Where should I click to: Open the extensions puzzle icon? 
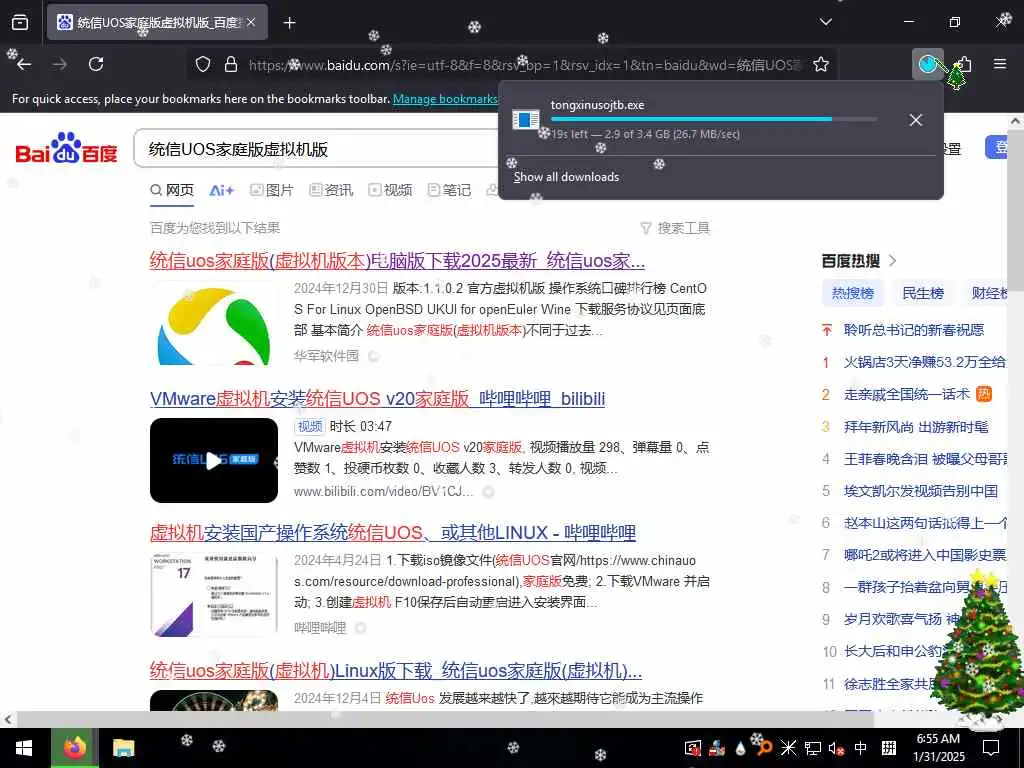coord(965,64)
